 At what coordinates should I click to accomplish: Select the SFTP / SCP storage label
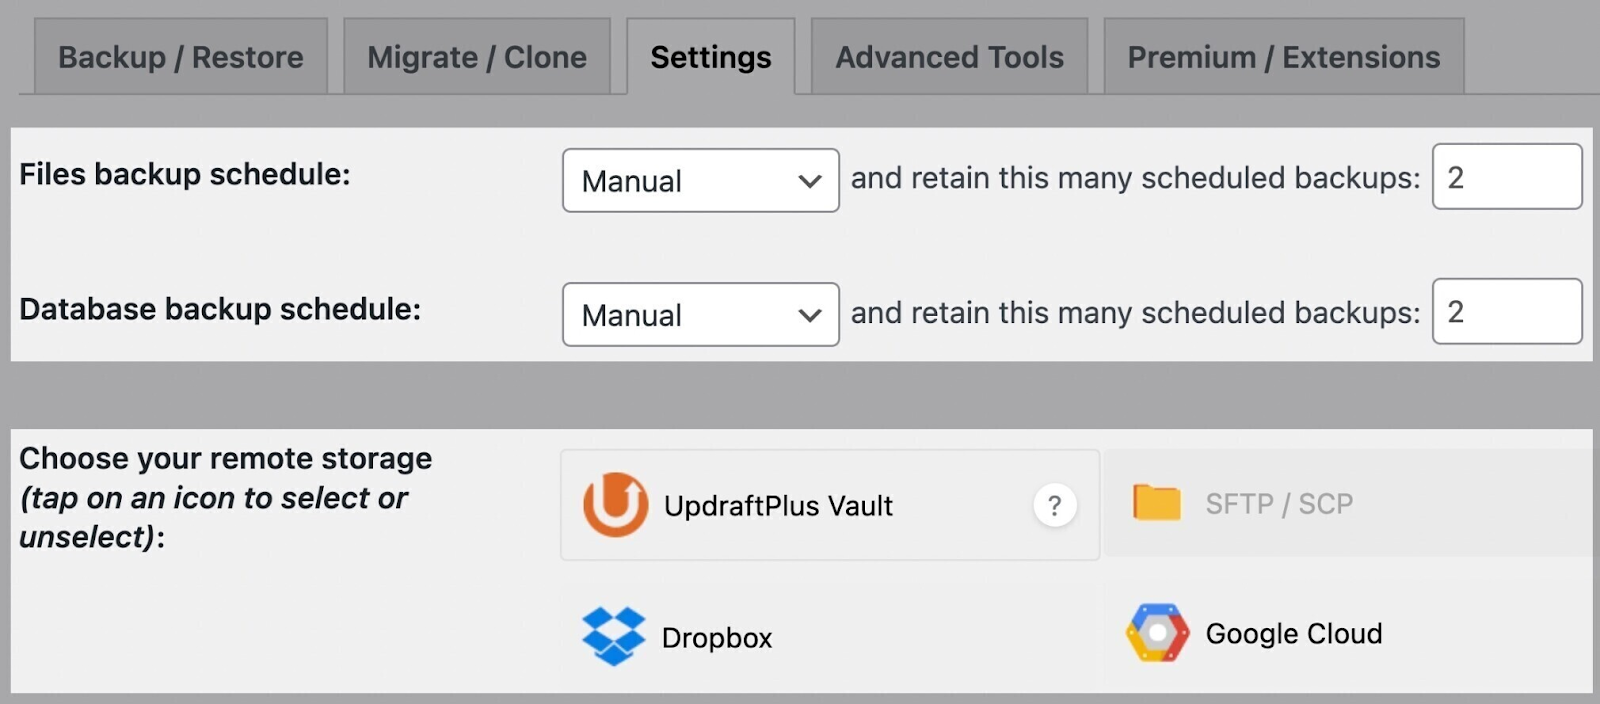tap(1279, 504)
